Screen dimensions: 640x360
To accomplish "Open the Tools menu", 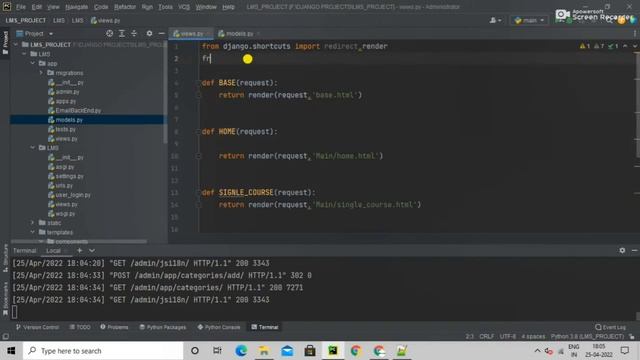I will pos(165,7).
